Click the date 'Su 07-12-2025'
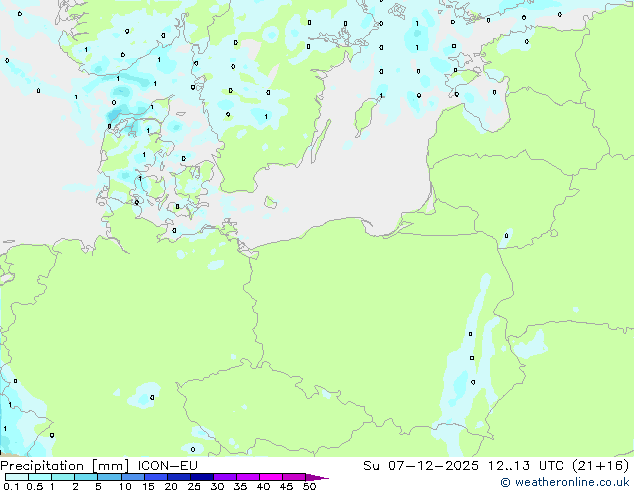The width and height of the screenshot is (634, 490). click(x=421, y=466)
